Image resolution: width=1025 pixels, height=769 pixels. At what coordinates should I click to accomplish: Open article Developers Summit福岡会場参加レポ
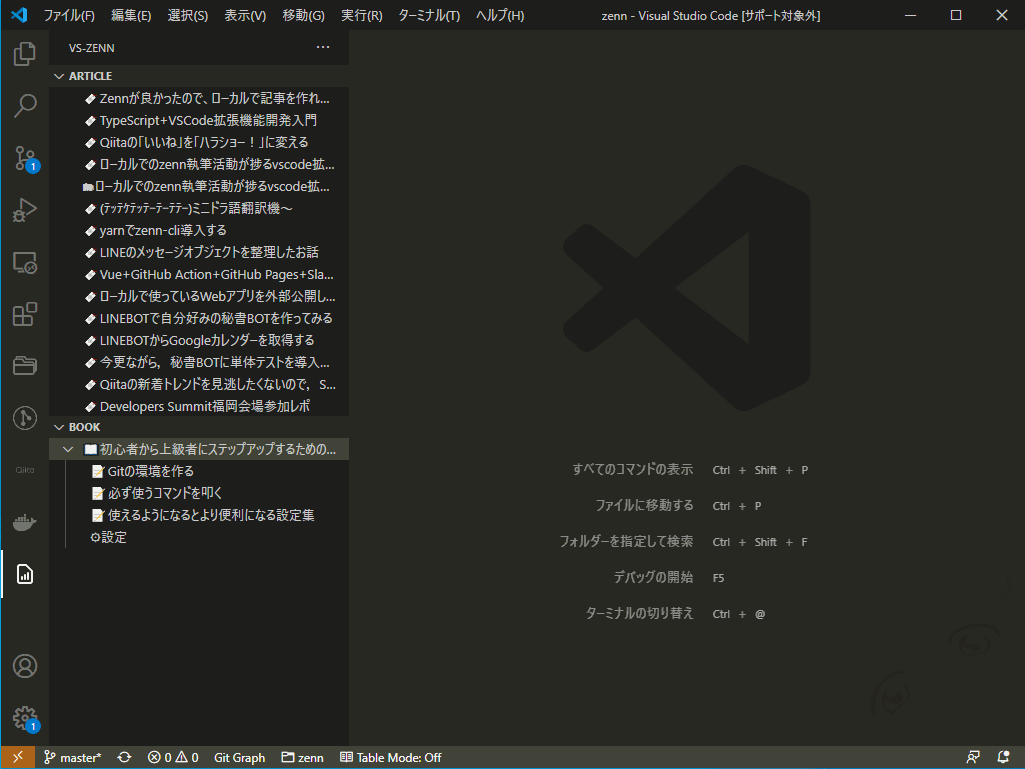click(x=199, y=406)
